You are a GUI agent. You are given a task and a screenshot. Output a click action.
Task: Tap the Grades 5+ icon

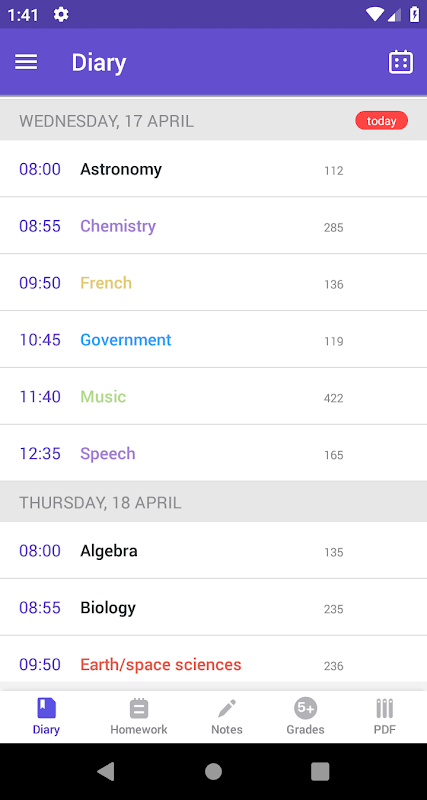coord(306,708)
